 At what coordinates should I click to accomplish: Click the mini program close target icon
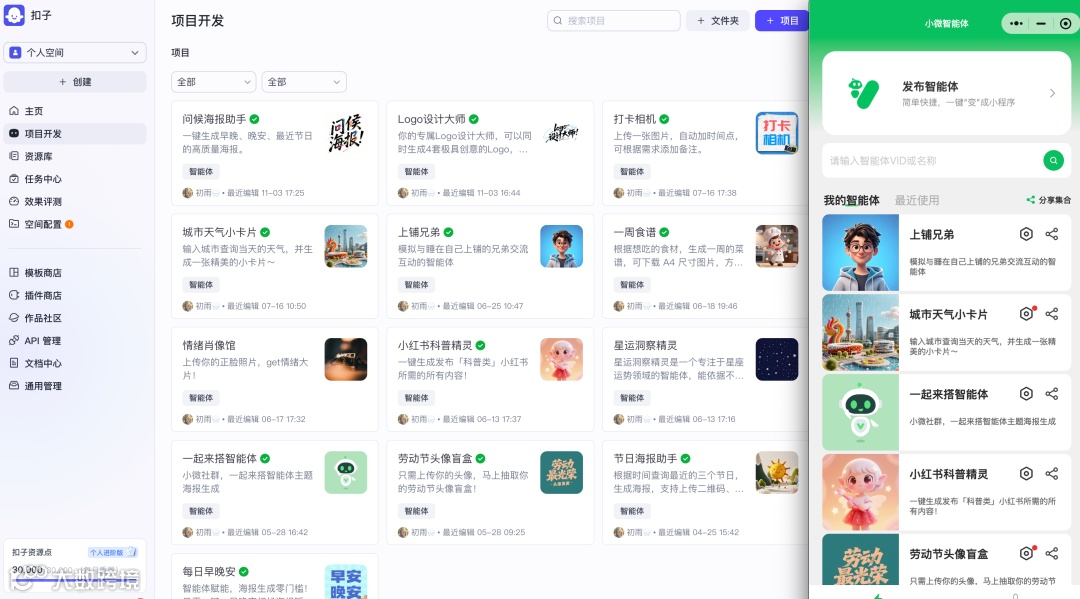(1066, 23)
